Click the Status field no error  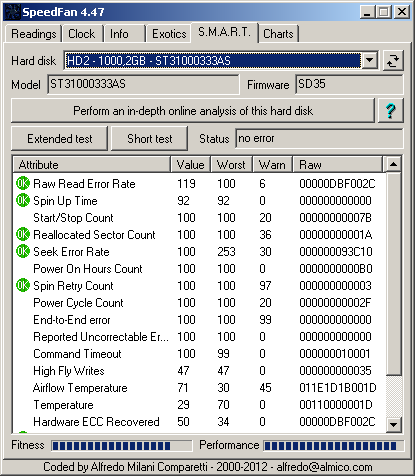pyautogui.click(x=319, y=138)
